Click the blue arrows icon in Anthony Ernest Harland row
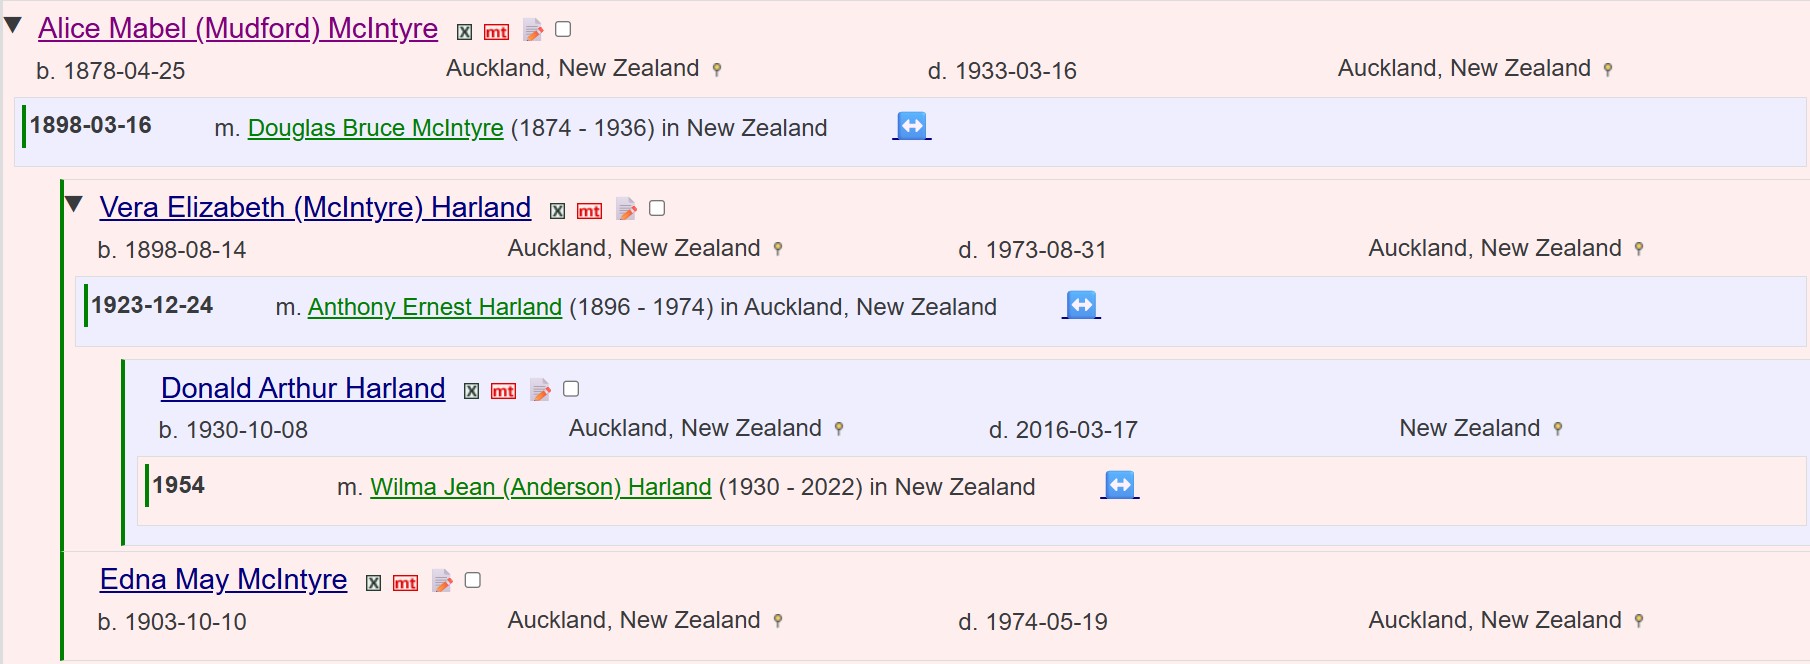 pyautogui.click(x=1081, y=305)
